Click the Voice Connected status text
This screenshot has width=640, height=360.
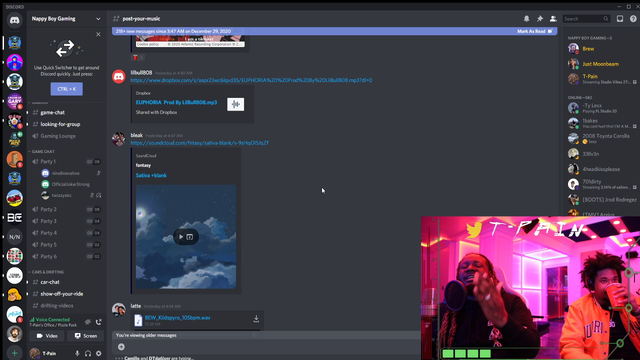tap(53, 320)
